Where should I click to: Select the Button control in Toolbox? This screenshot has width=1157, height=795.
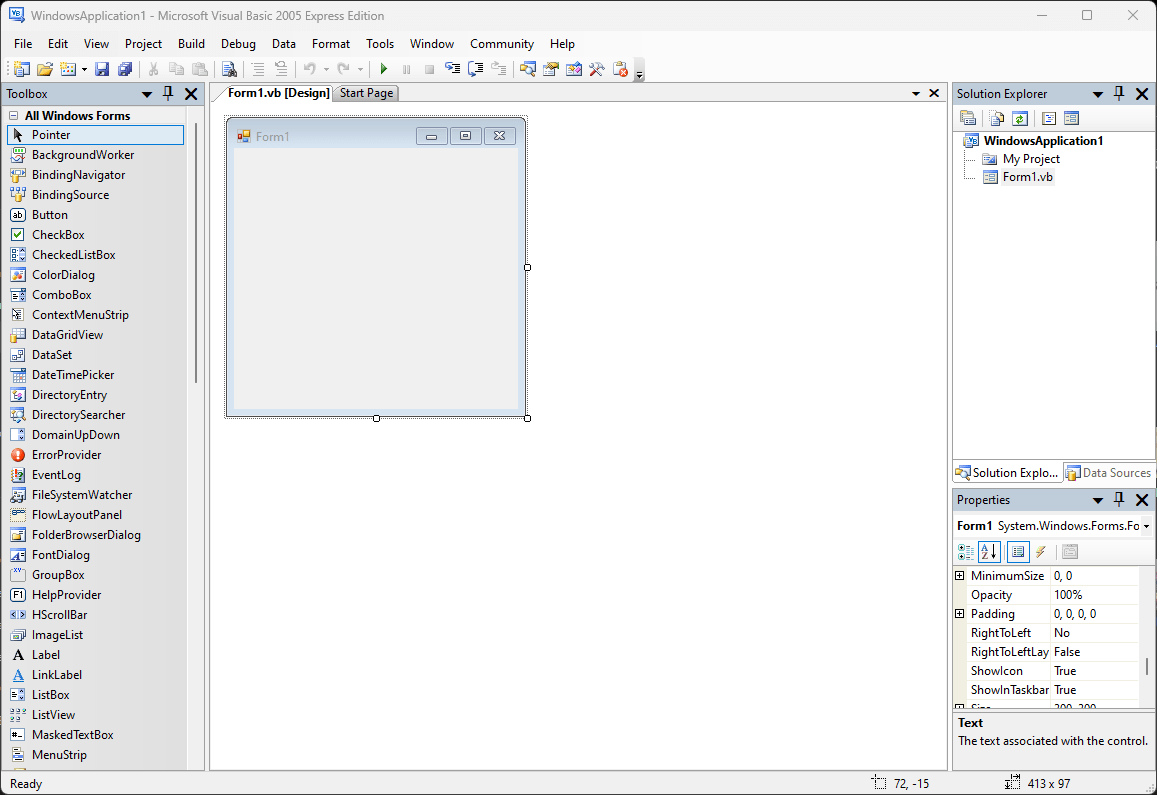coord(95,215)
